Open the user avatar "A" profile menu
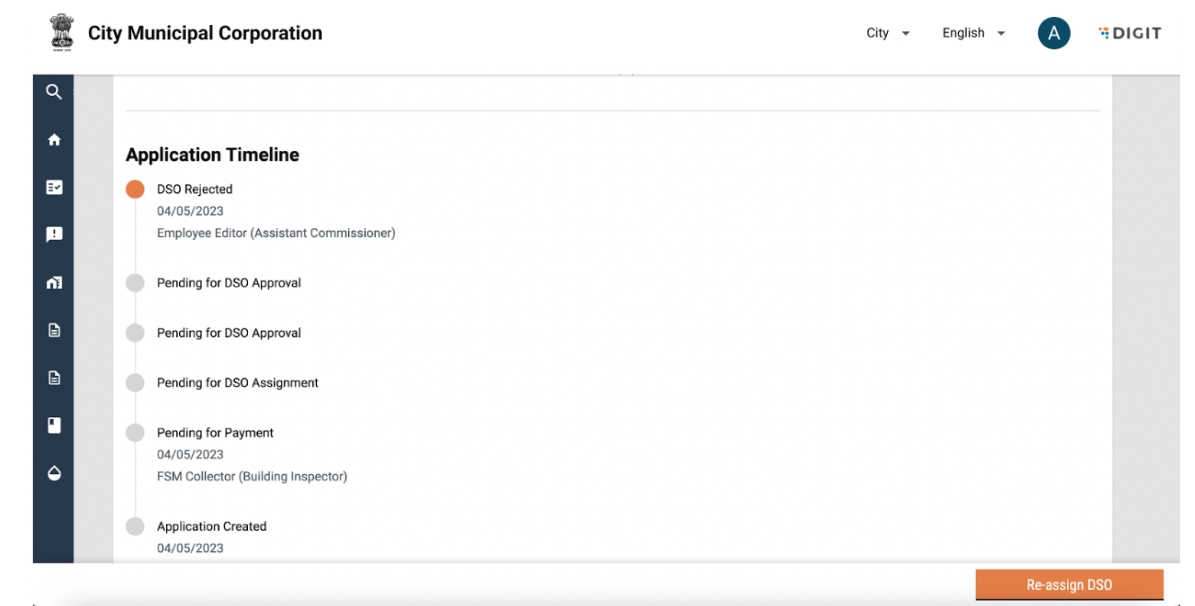This screenshot has height=606, width=1195. [x=1053, y=33]
